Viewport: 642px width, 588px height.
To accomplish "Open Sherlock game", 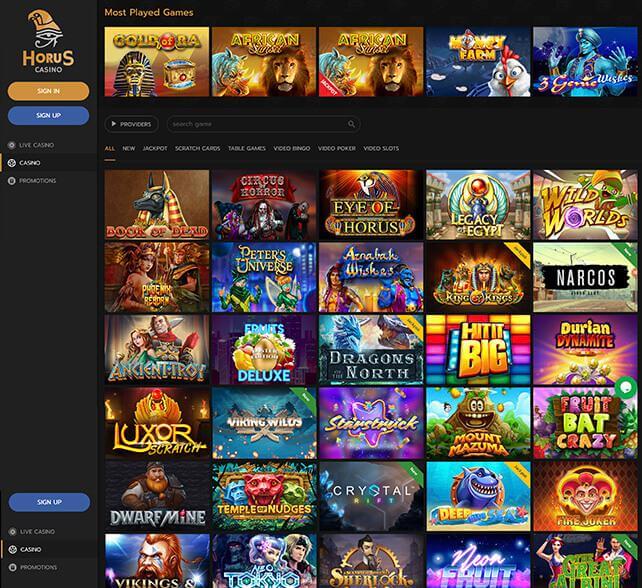I will click(x=371, y=561).
